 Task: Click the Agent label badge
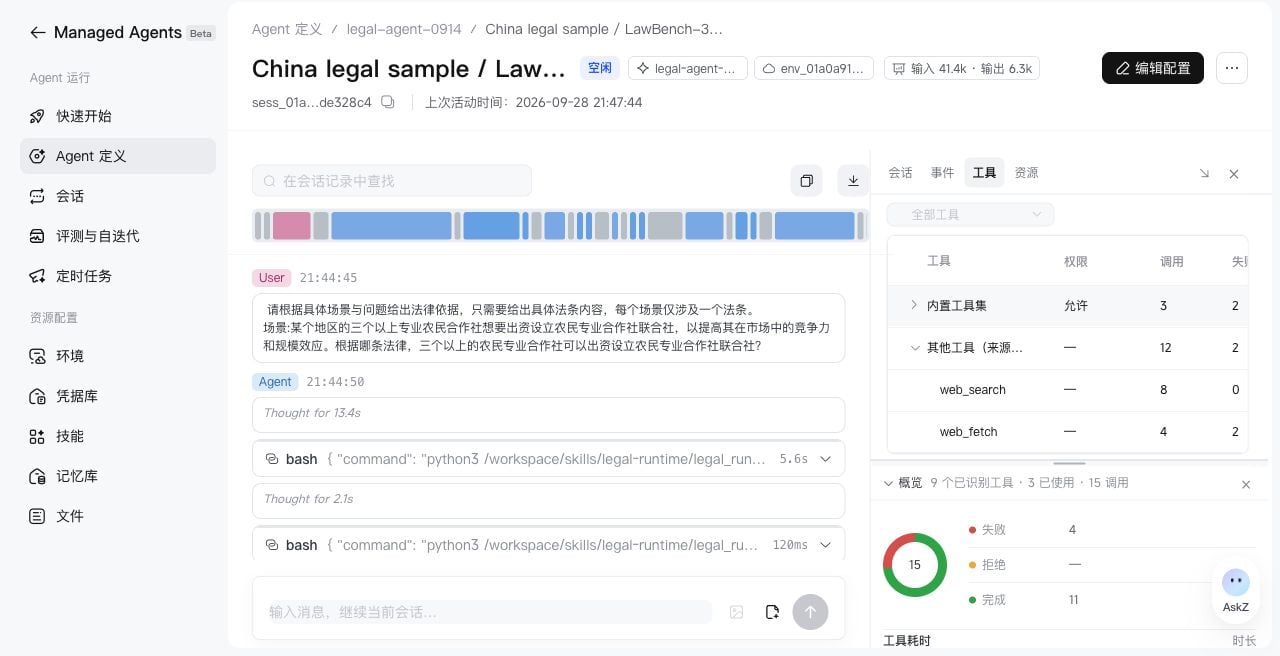tap(275, 382)
